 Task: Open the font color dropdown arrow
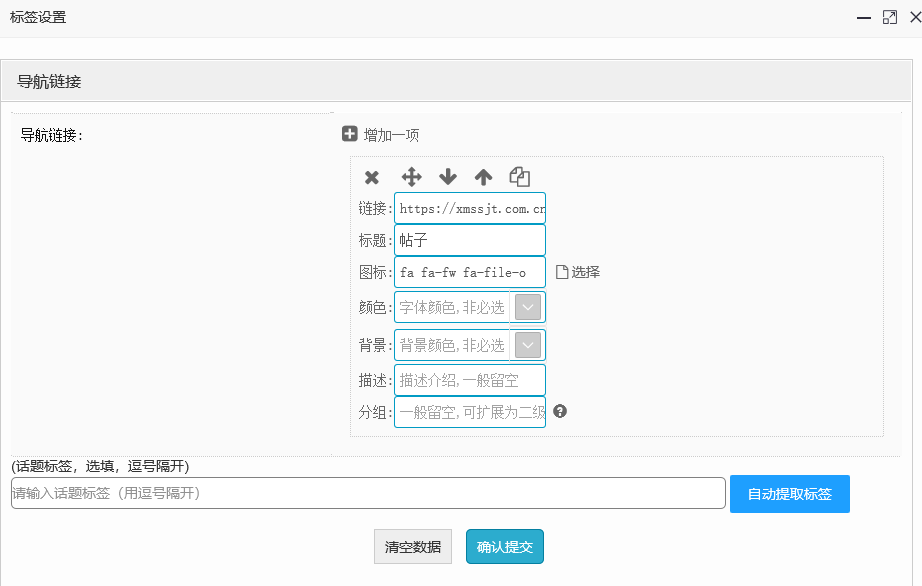(528, 307)
